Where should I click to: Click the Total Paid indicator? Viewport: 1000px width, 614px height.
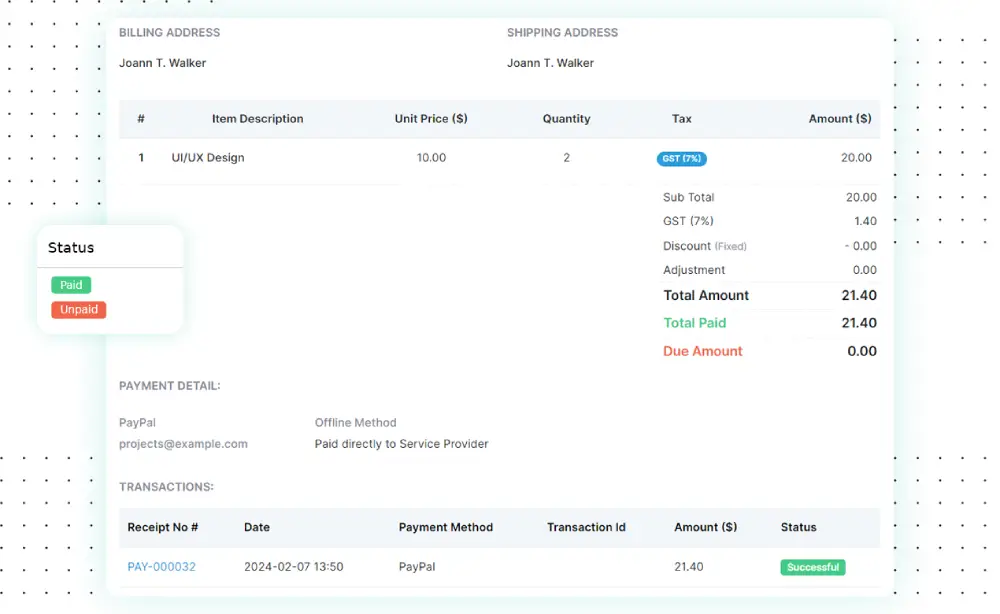[695, 323]
